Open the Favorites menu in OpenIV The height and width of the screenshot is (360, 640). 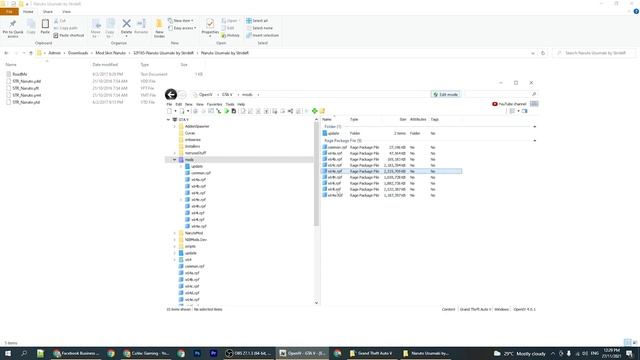click(x=214, y=104)
